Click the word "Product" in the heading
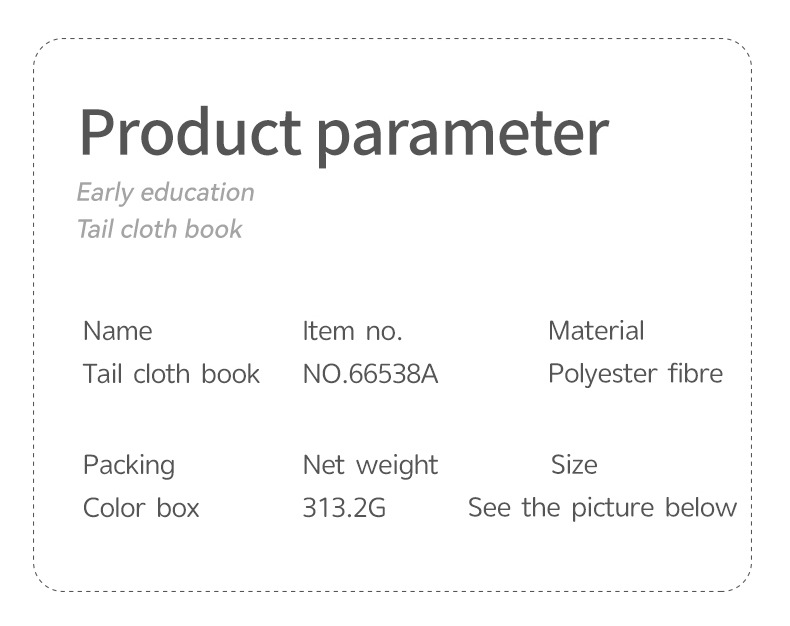The image size is (790, 626). (x=189, y=131)
